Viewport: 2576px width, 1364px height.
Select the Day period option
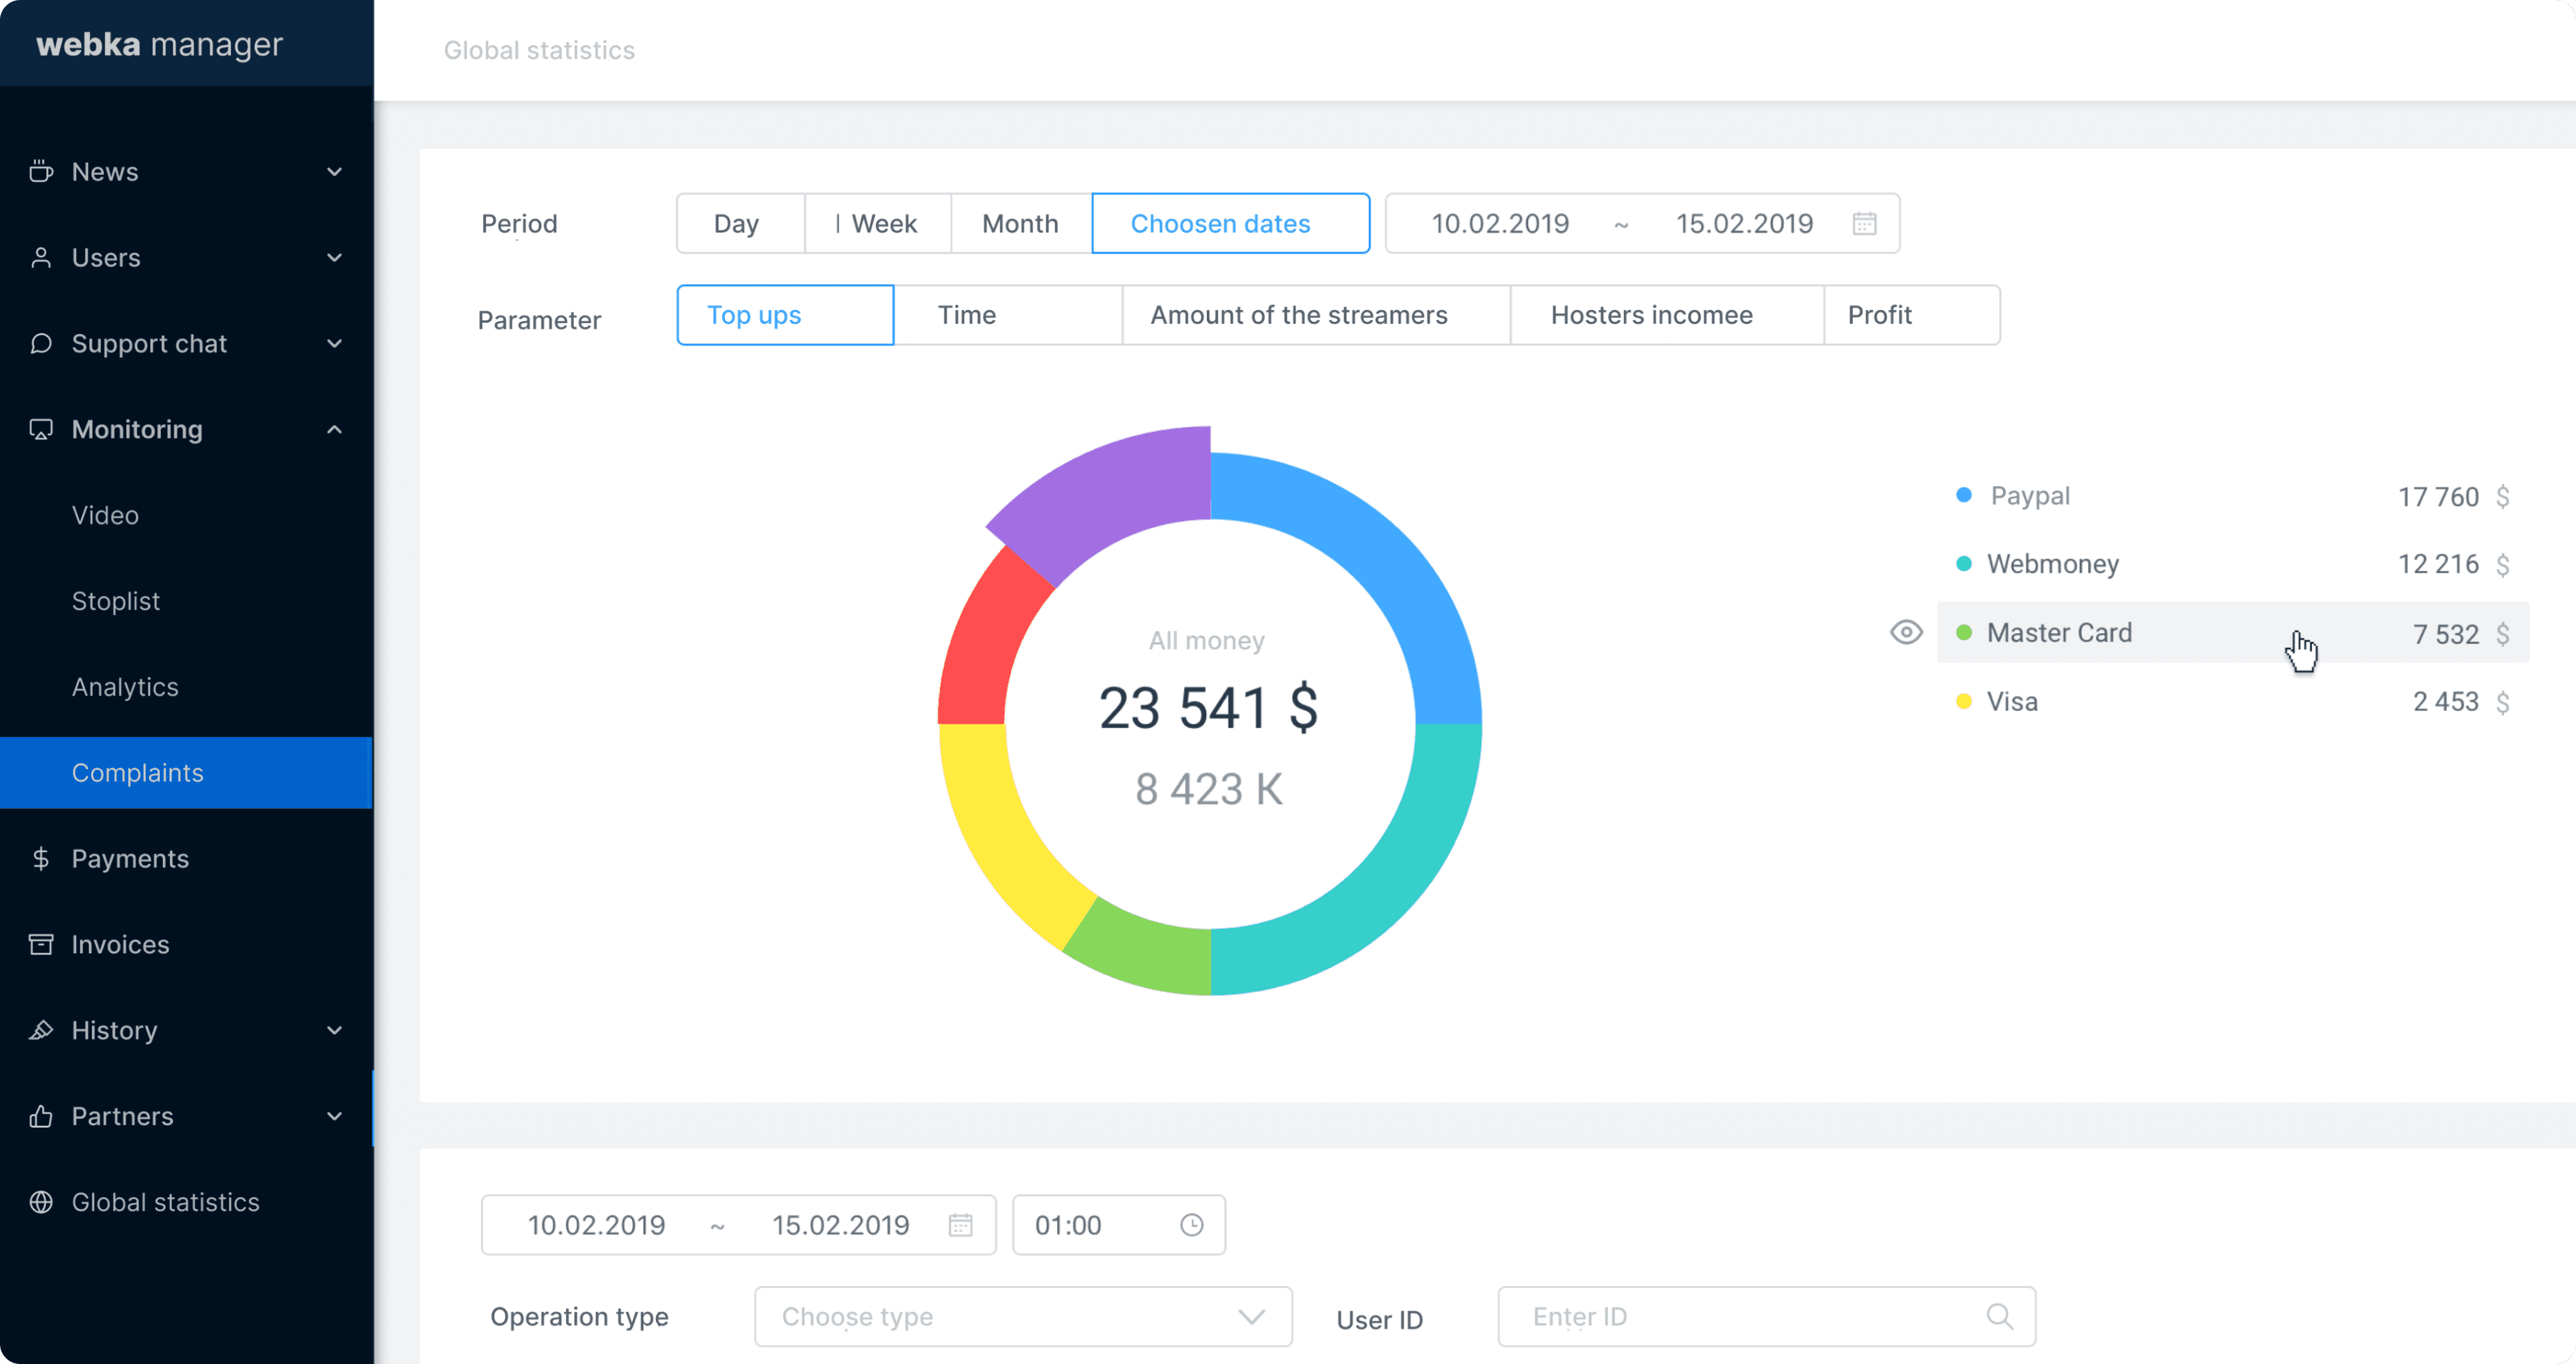[x=737, y=223]
